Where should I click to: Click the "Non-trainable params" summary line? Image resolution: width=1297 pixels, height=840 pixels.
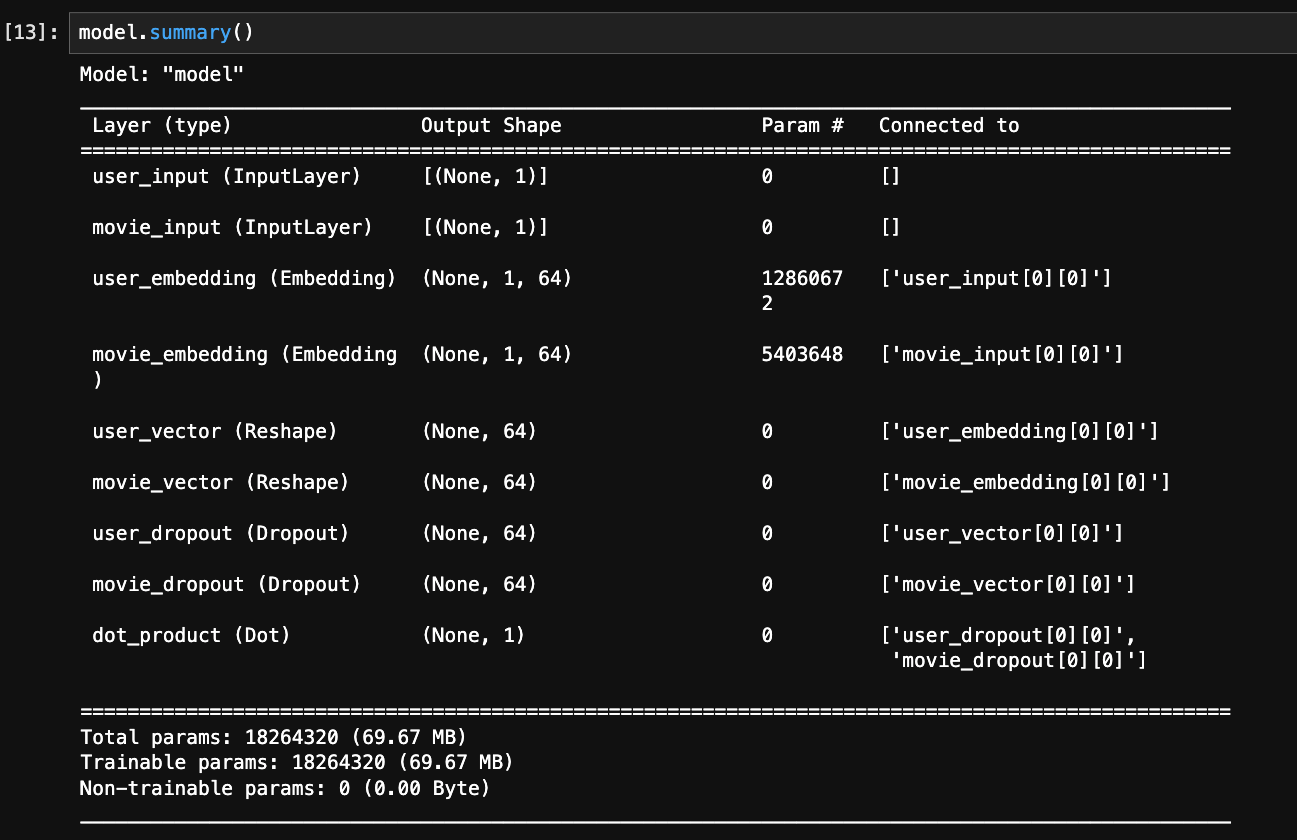285,789
